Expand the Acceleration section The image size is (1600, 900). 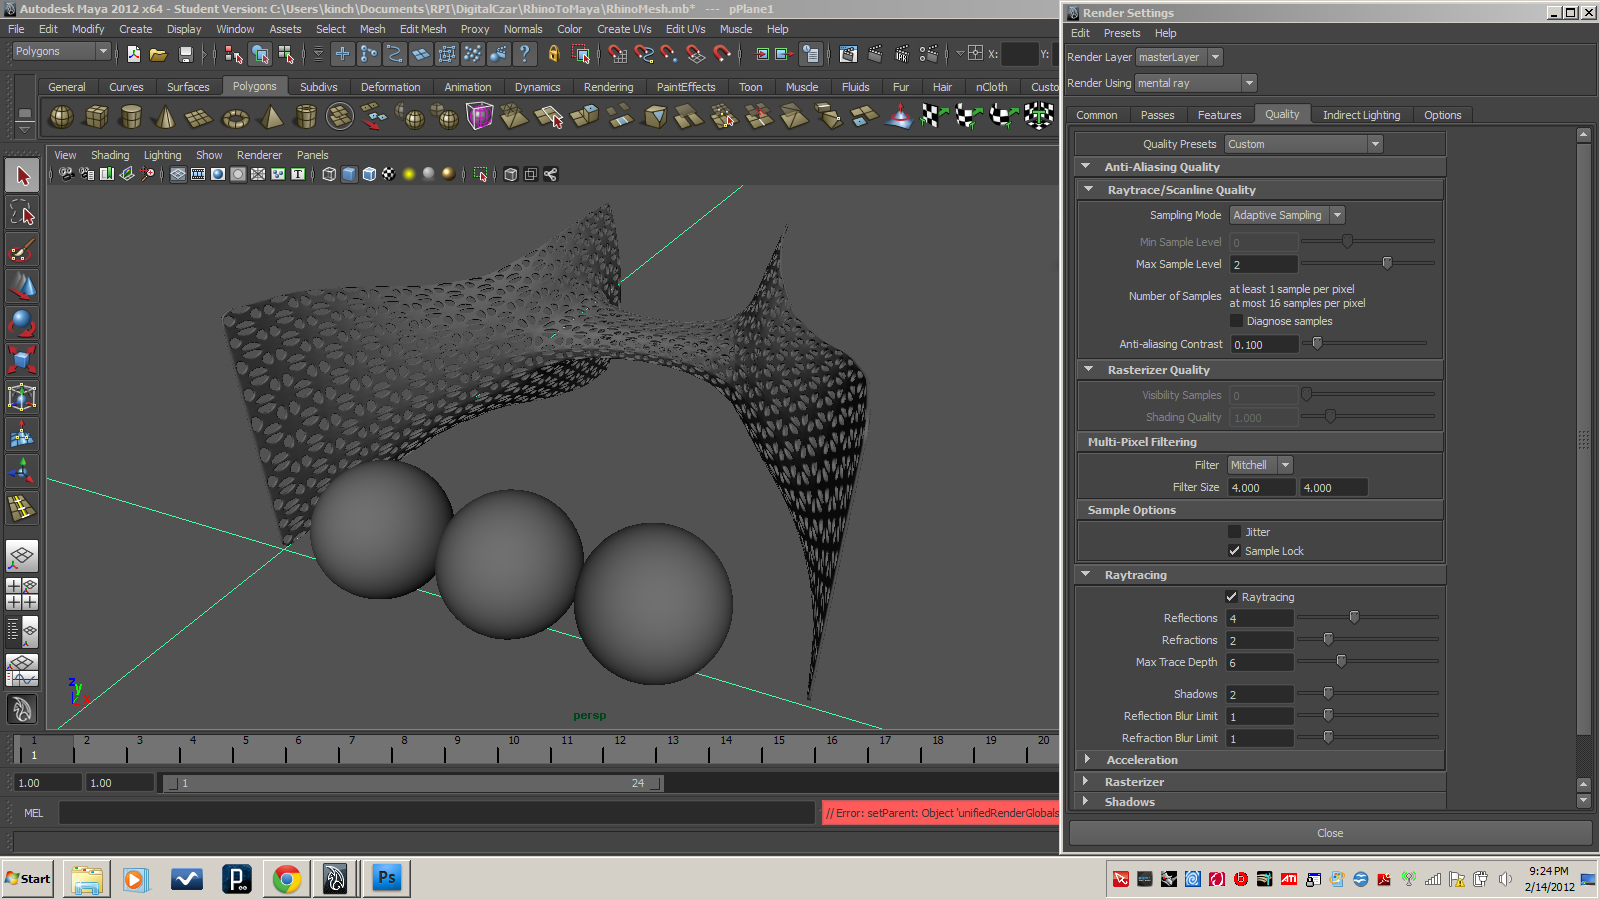[x=1141, y=760]
